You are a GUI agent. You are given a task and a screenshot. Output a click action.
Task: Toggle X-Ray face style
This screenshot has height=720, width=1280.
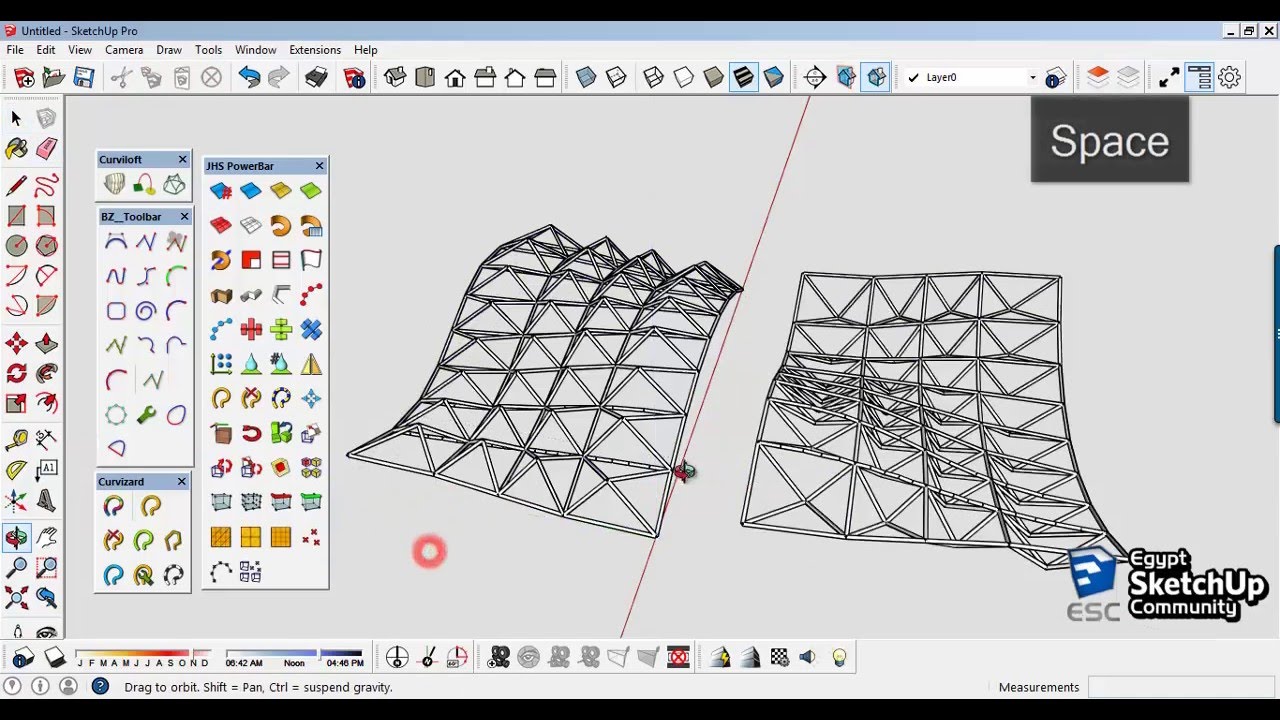[586, 77]
